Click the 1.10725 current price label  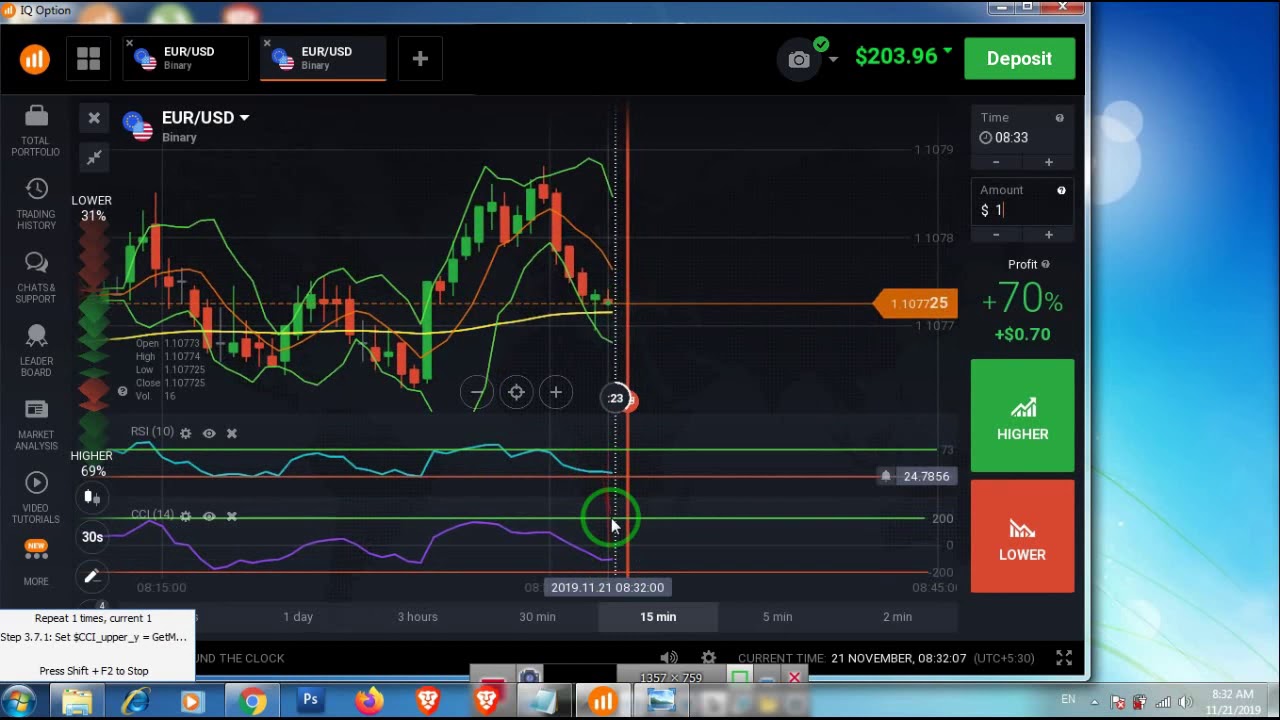tap(917, 303)
